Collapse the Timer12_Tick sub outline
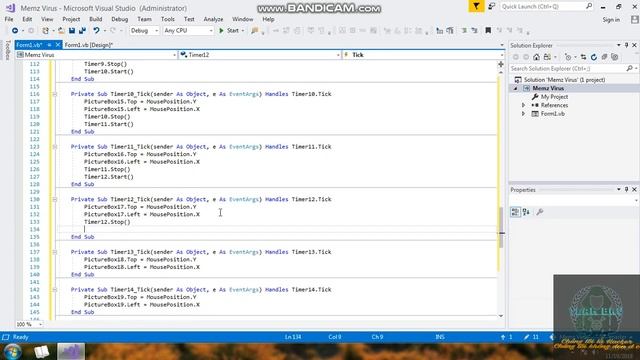Image resolution: width=640 pixels, height=360 pixels. (x=55, y=199)
